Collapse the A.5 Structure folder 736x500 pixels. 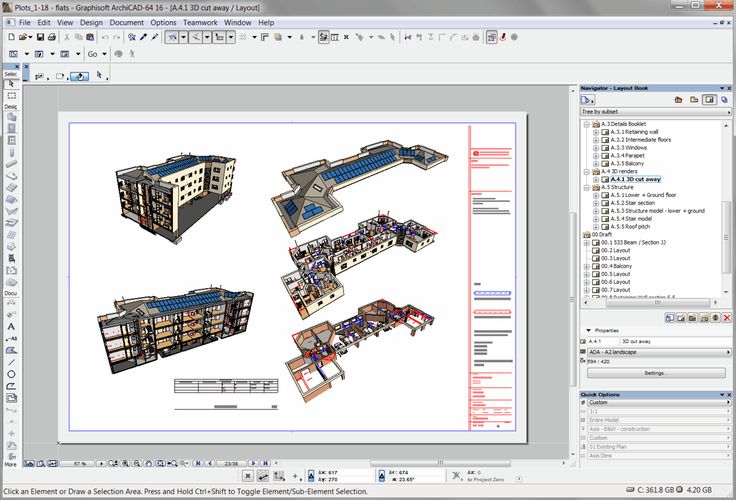tap(587, 187)
